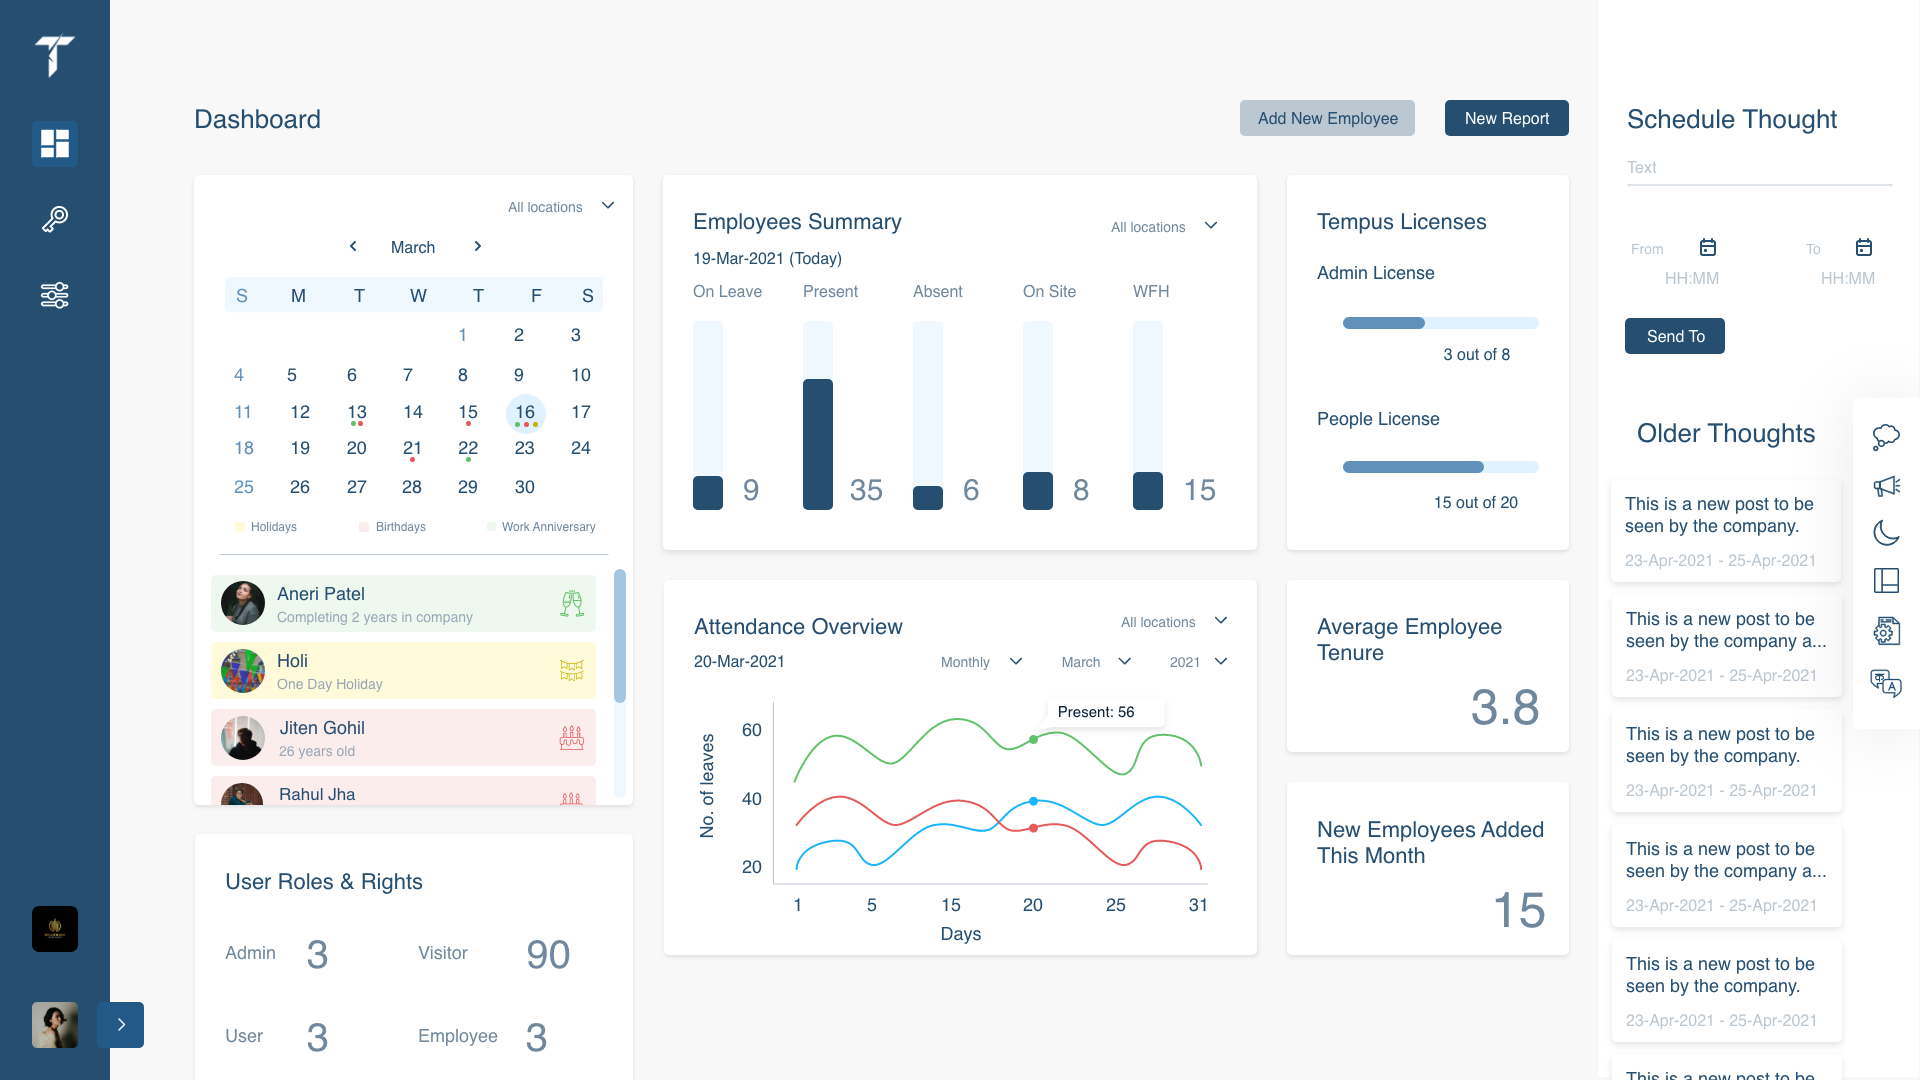1920x1080 pixels.
Task: Select the language translation icon
Action: point(1887,683)
